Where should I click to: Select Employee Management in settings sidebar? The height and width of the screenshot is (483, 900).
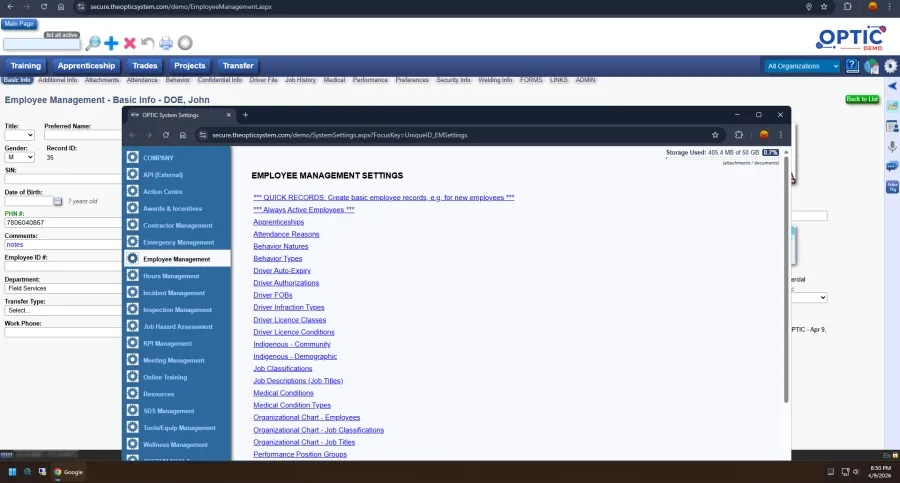click(x=177, y=258)
